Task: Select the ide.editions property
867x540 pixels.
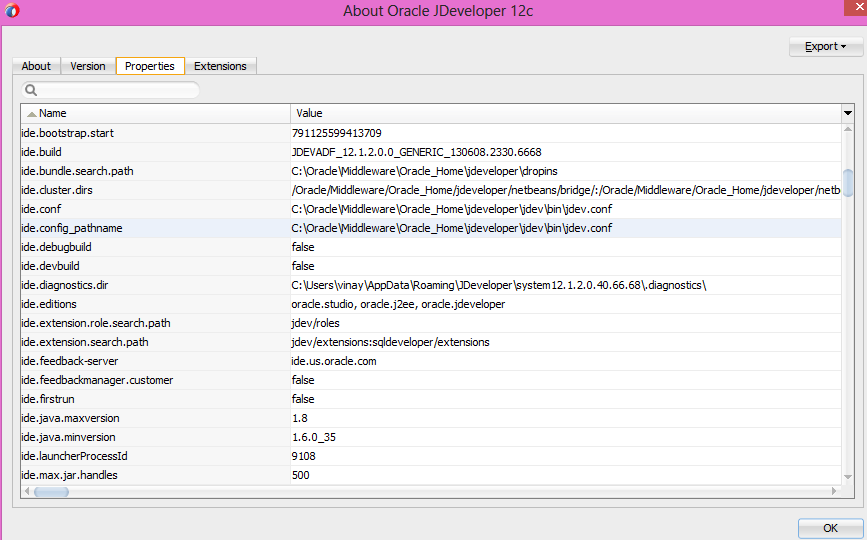Action: coord(49,304)
